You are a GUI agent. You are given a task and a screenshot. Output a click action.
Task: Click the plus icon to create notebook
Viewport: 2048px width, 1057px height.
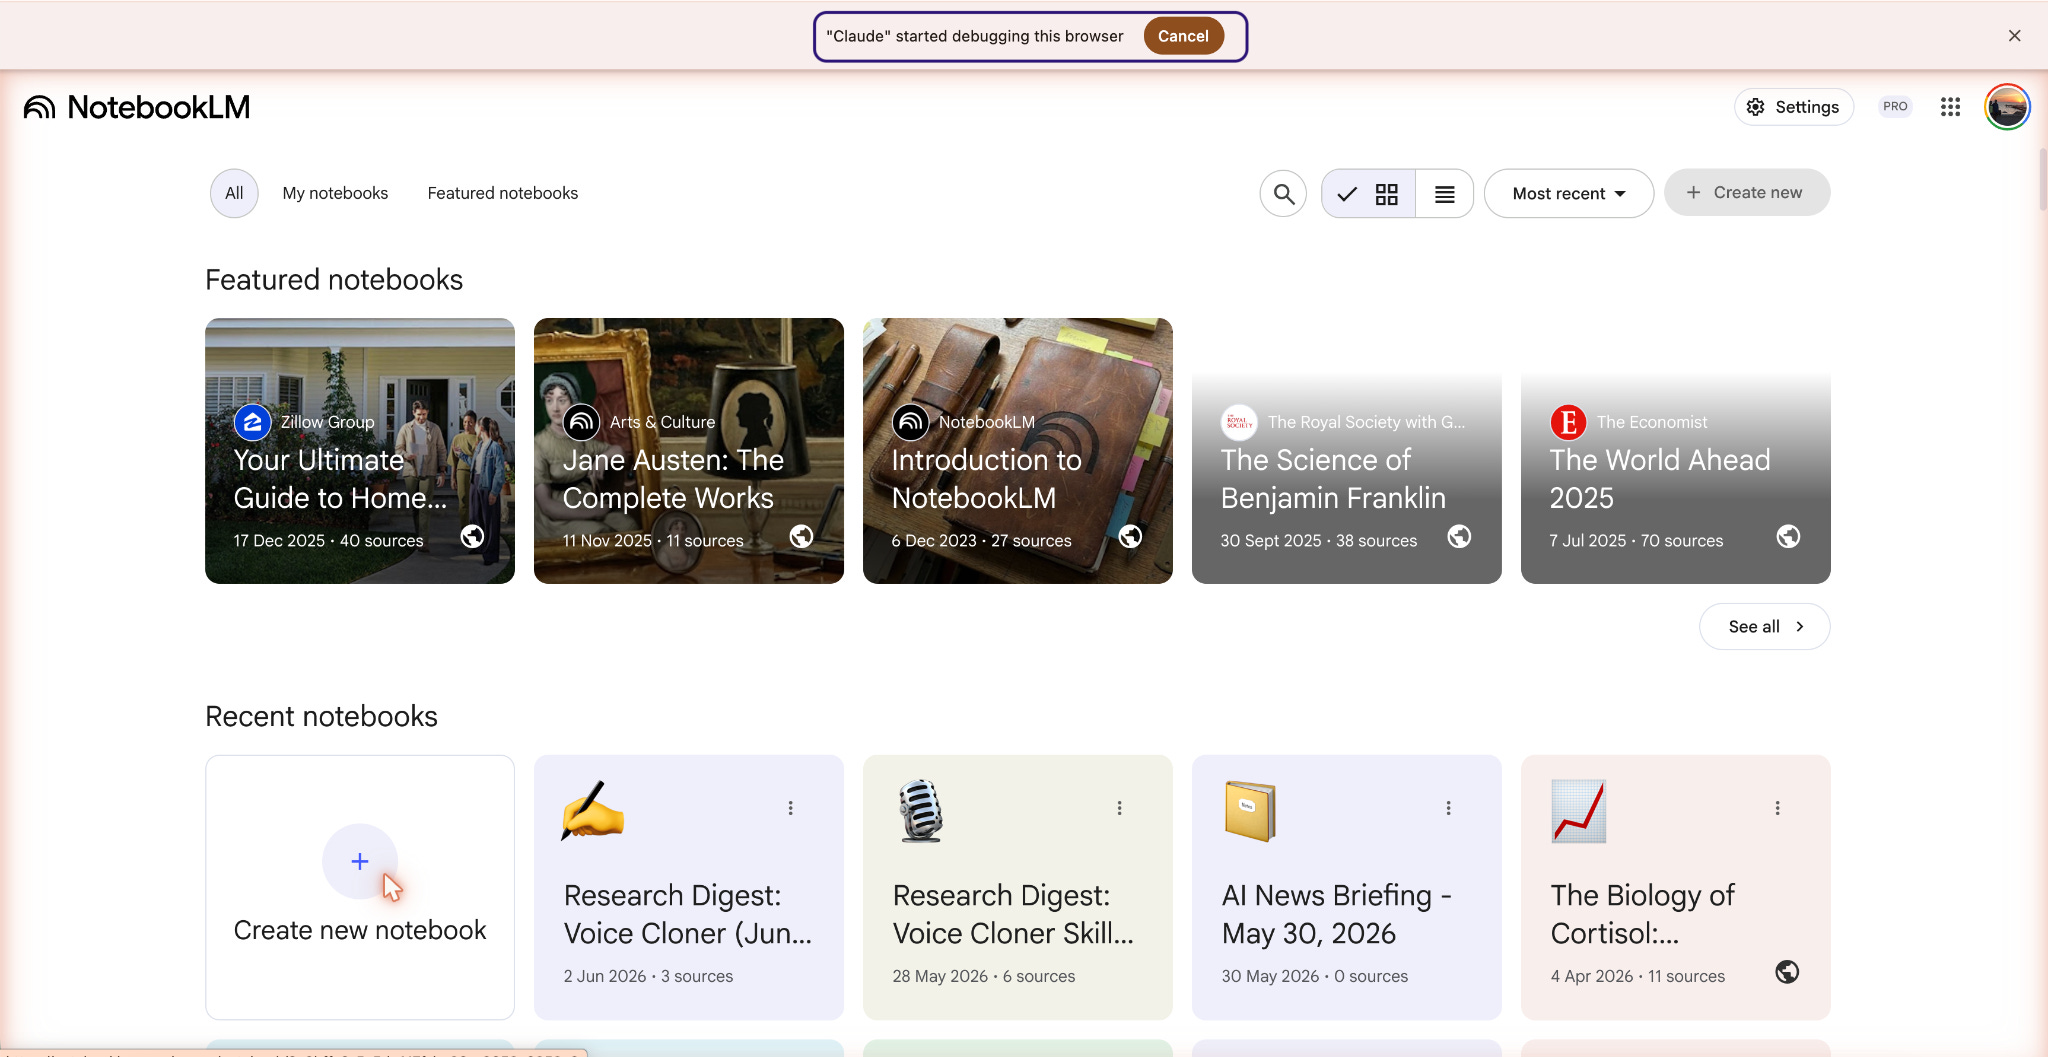click(360, 861)
